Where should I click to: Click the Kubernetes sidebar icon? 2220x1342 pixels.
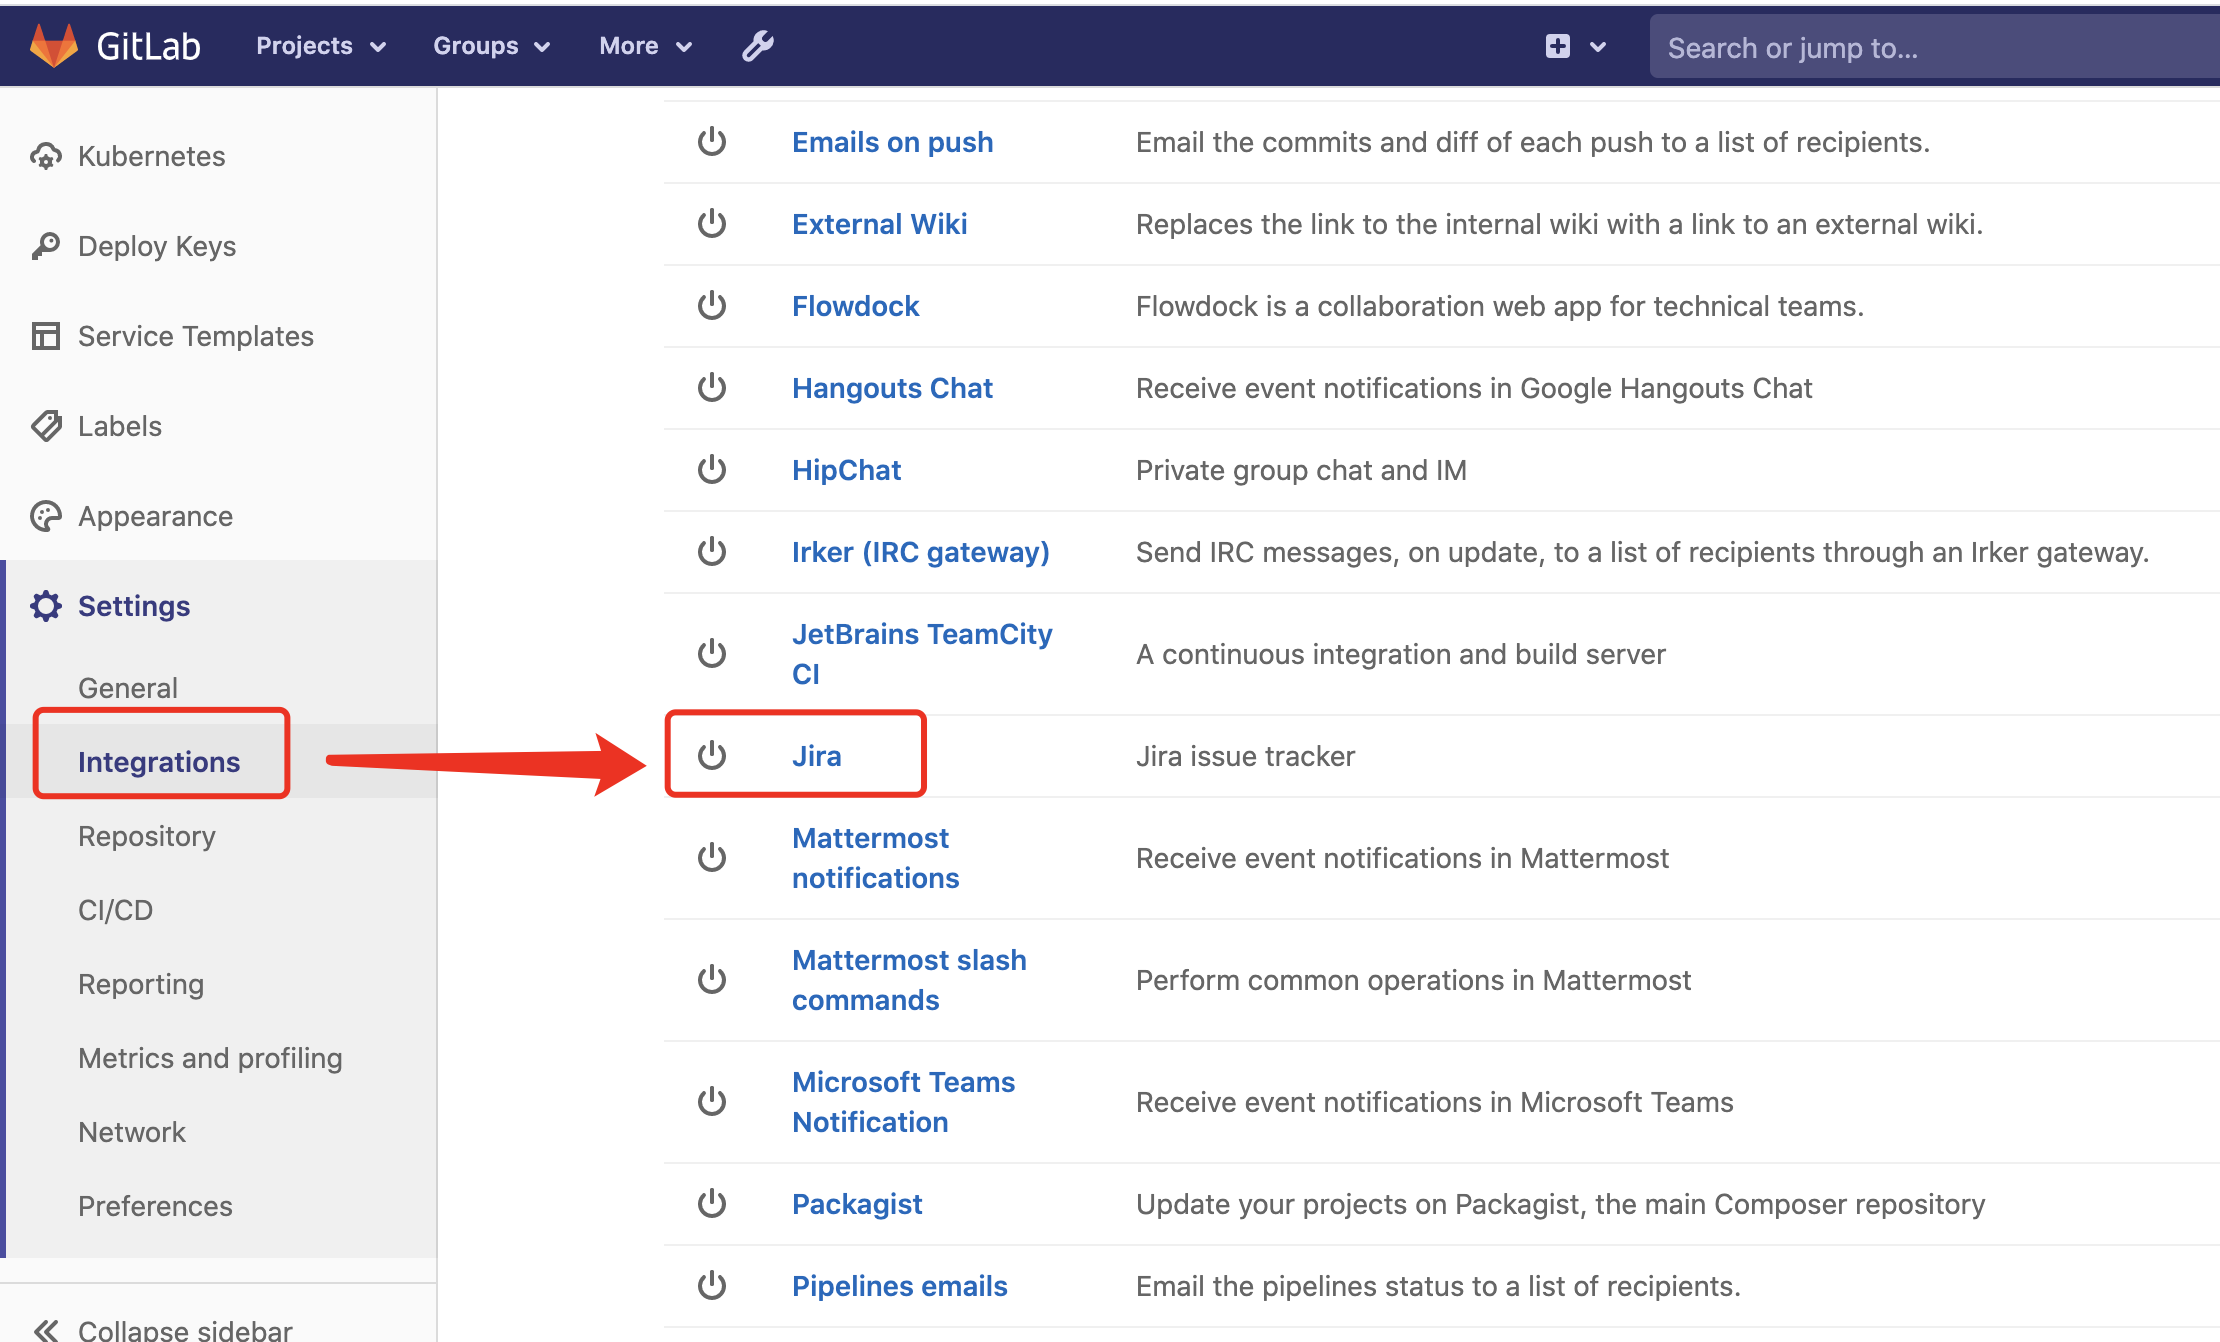45,156
